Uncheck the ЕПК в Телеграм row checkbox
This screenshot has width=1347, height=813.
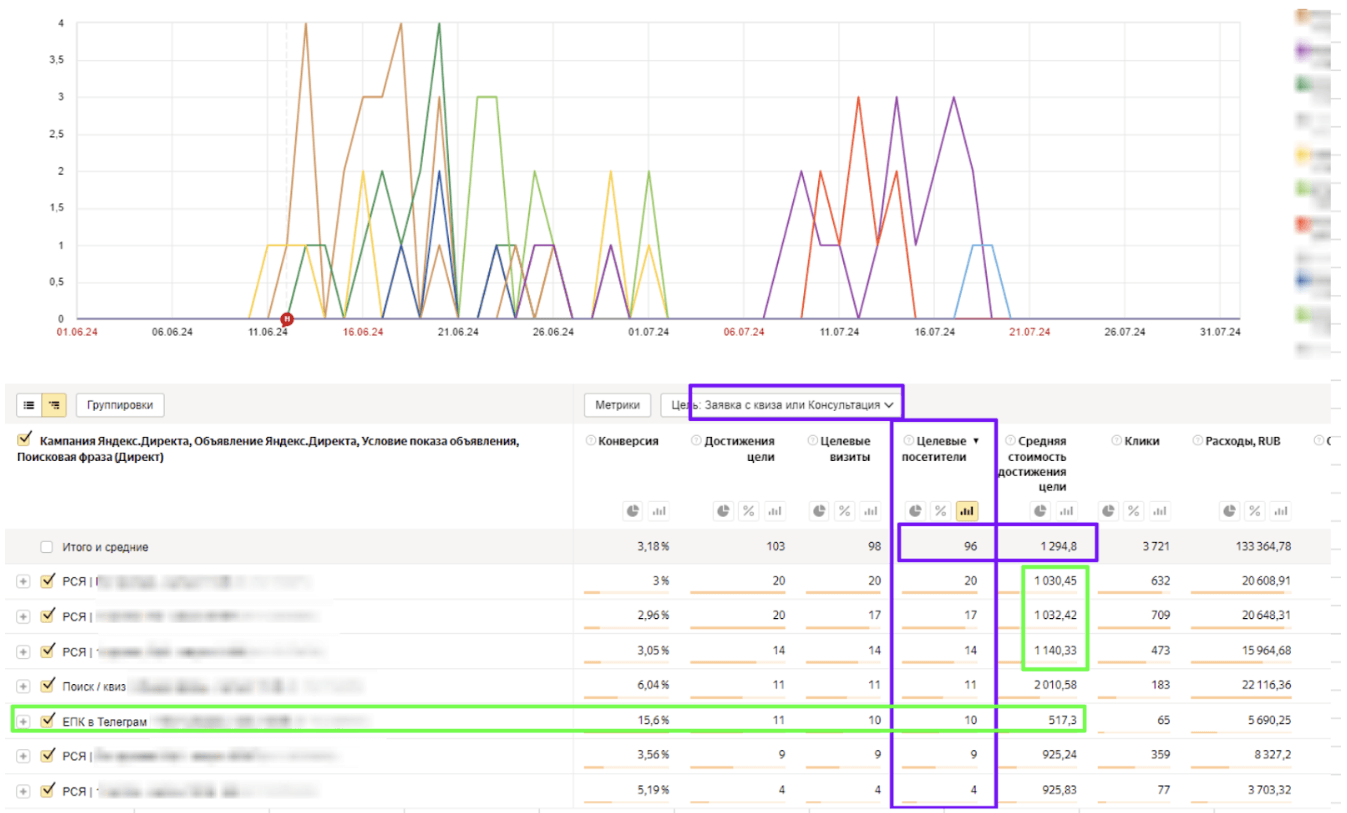(47, 720)
